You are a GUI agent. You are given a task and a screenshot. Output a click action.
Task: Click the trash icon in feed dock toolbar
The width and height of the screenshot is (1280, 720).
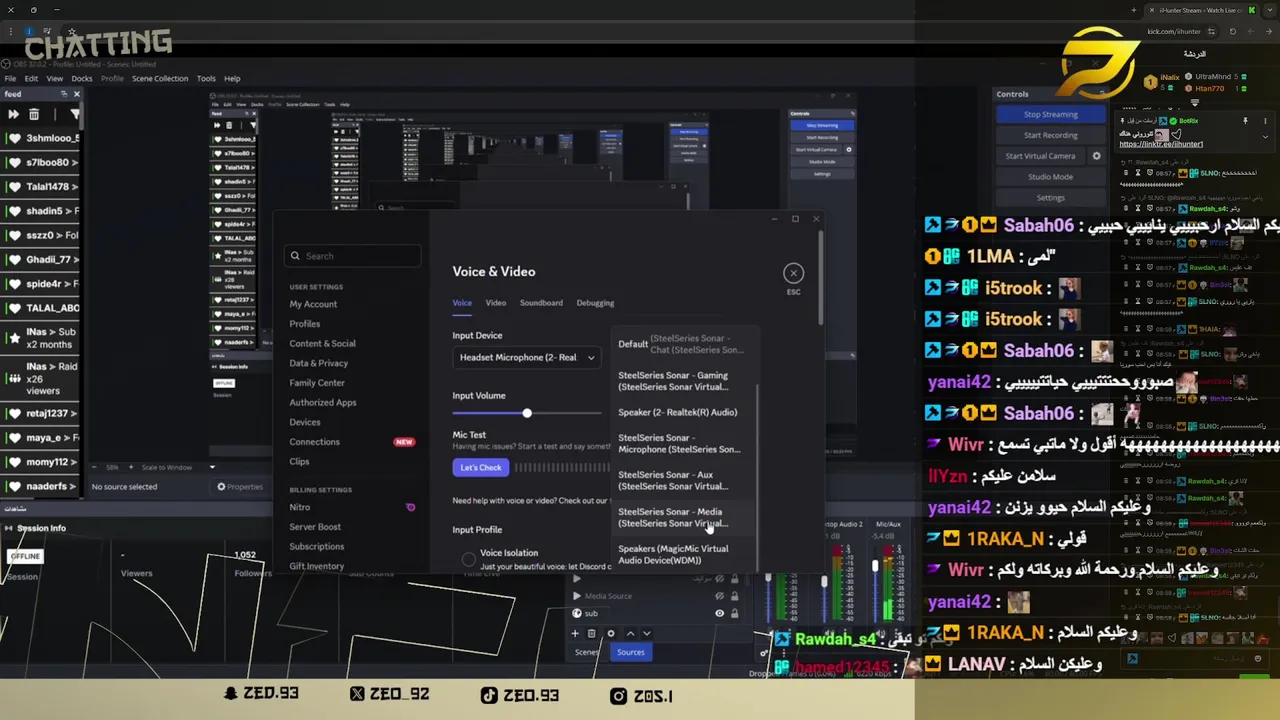(34, 114)
